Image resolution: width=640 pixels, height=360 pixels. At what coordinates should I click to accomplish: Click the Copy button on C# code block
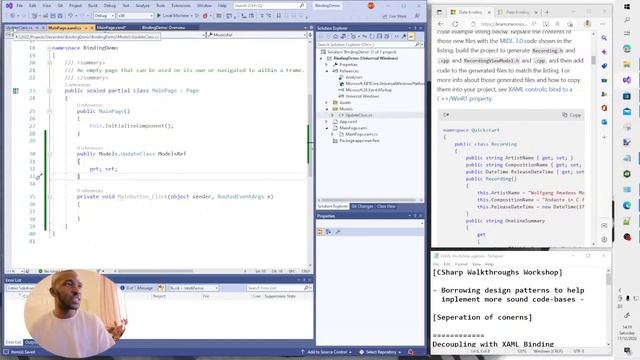pos(571,115)
